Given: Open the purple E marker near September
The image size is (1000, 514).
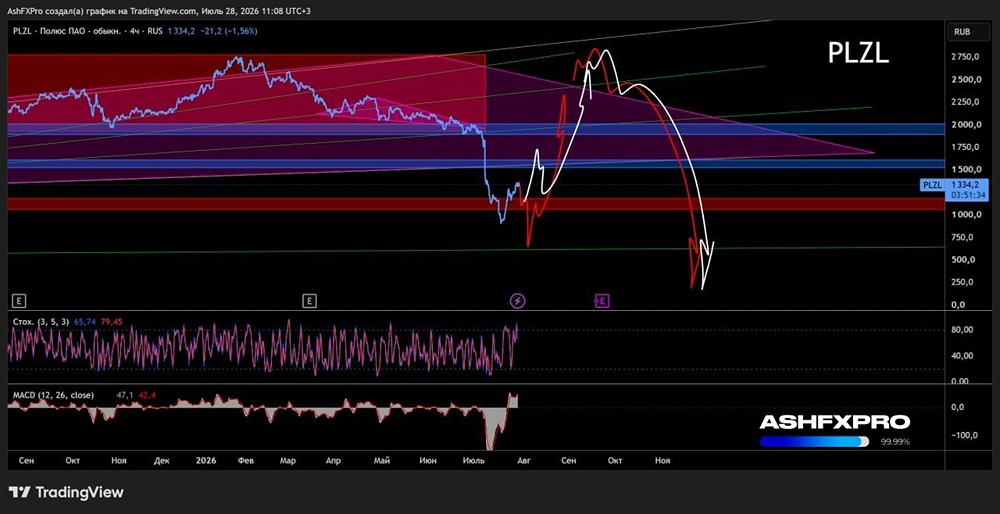Looking at the screenshot, I should pyautogui.click(x=602, y=300).
